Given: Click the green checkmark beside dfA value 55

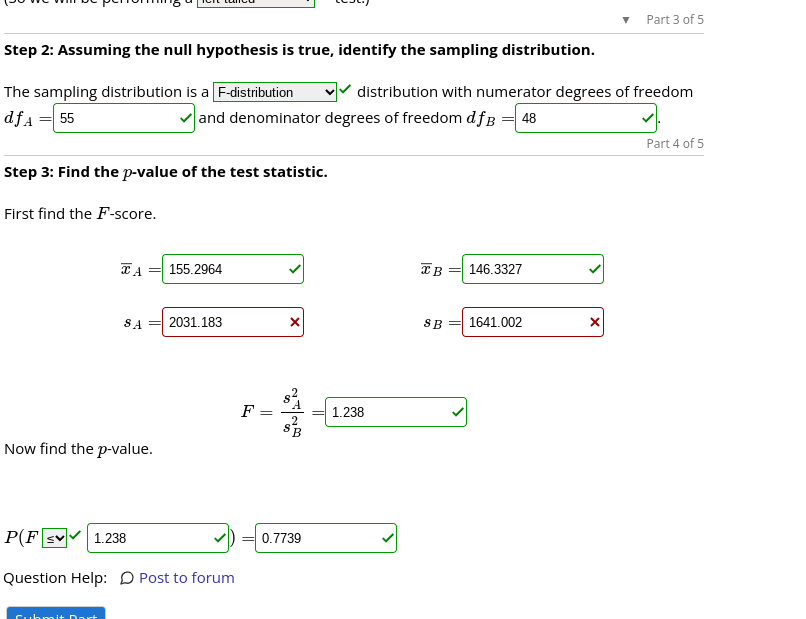Looking at the screenshot, I should (184, 117).
